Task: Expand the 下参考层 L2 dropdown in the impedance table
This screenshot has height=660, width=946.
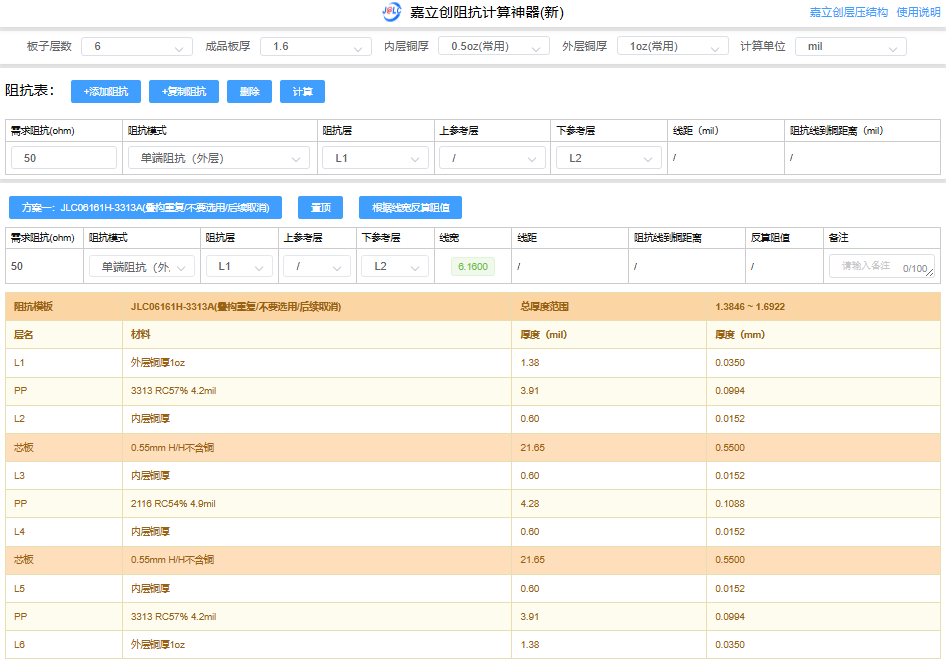Action: pos(608,158)
